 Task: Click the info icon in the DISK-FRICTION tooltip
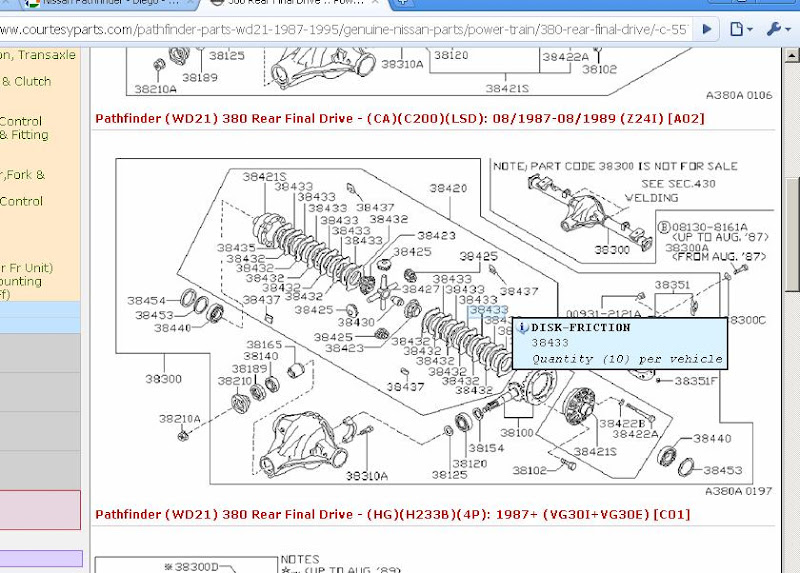522,327
